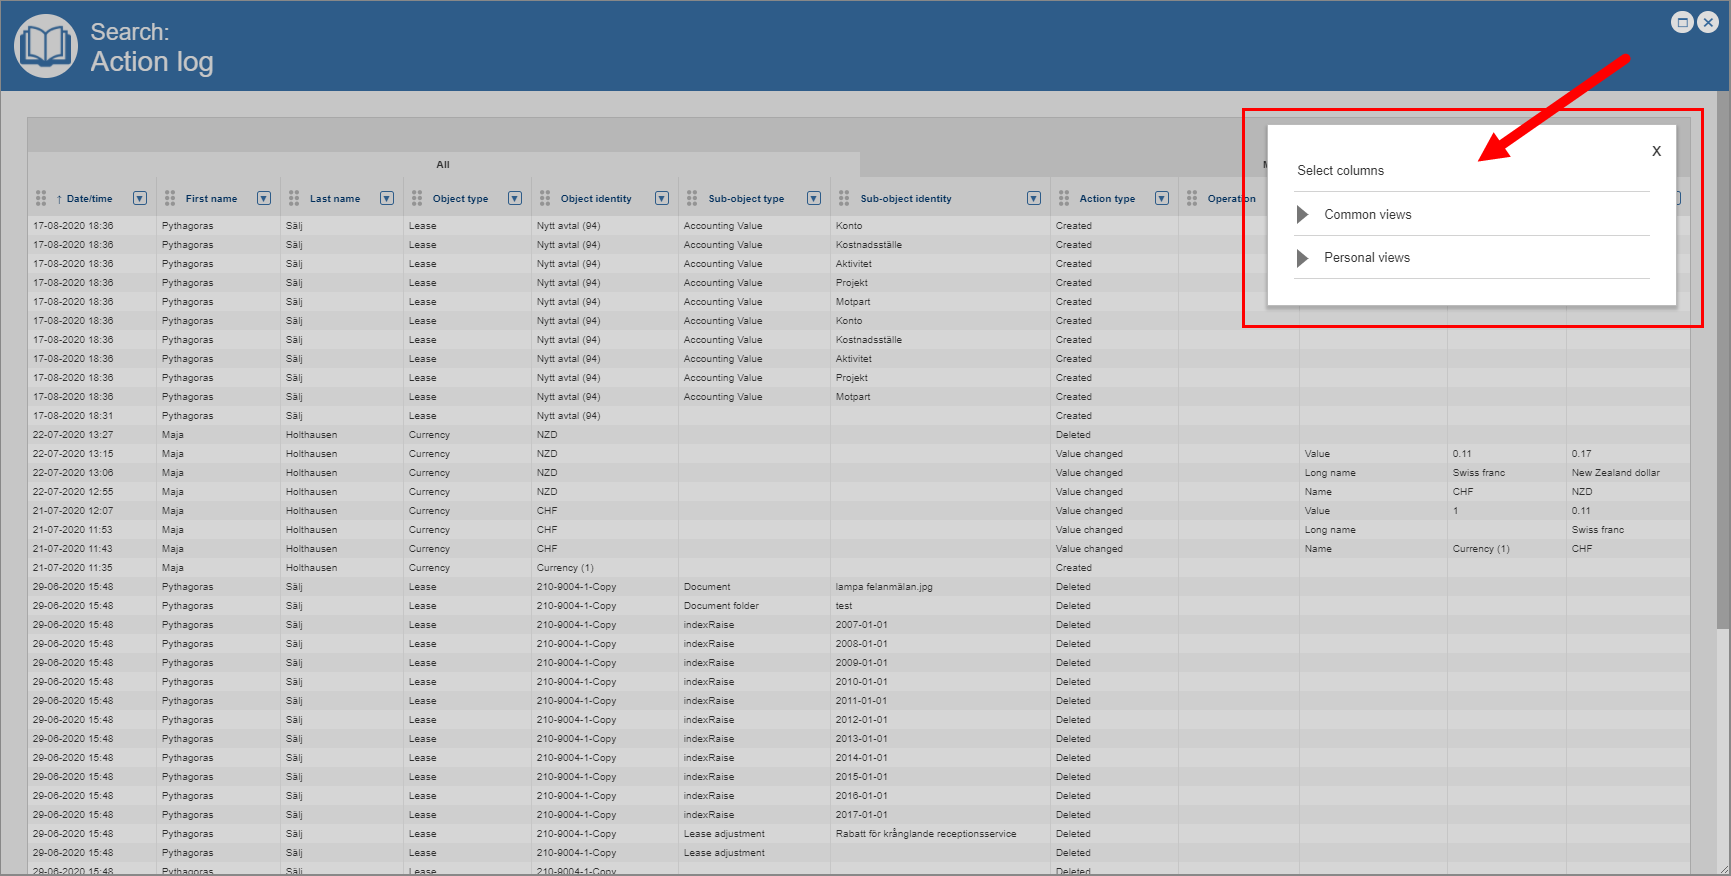The width and height of the screenshot is (1731, 876).
Task: Click the 'New Zealand dollar' cell
Action: tap(1615, 473)
